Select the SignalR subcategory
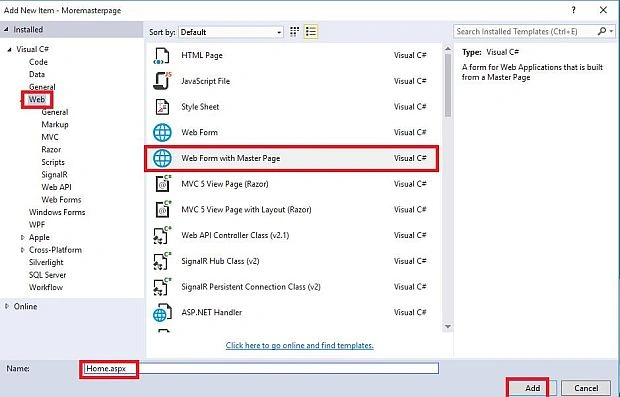620x397 pixels. click(55, 175)
